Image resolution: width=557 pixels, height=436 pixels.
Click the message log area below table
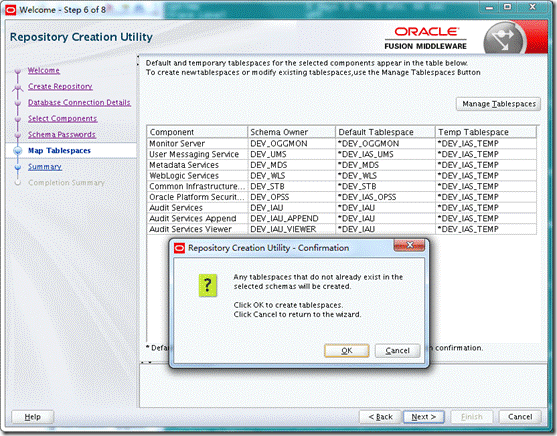coord(343,386)
